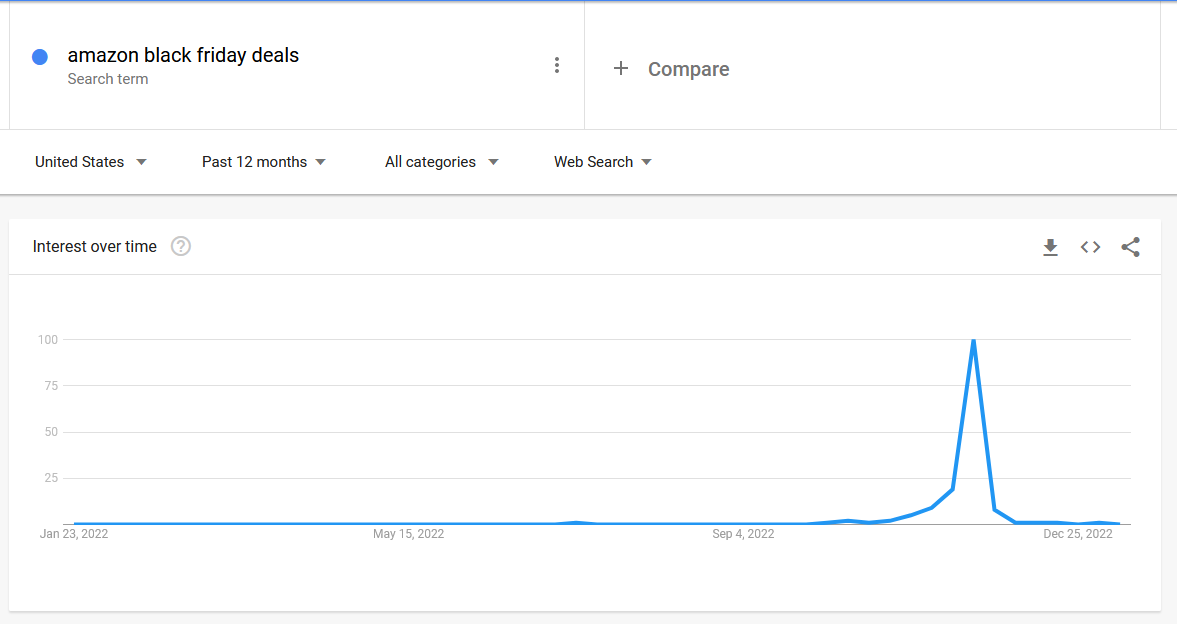Click the peak point on the trend line
This screenshot has height=624, width=1177.
[x=973, y=341]
